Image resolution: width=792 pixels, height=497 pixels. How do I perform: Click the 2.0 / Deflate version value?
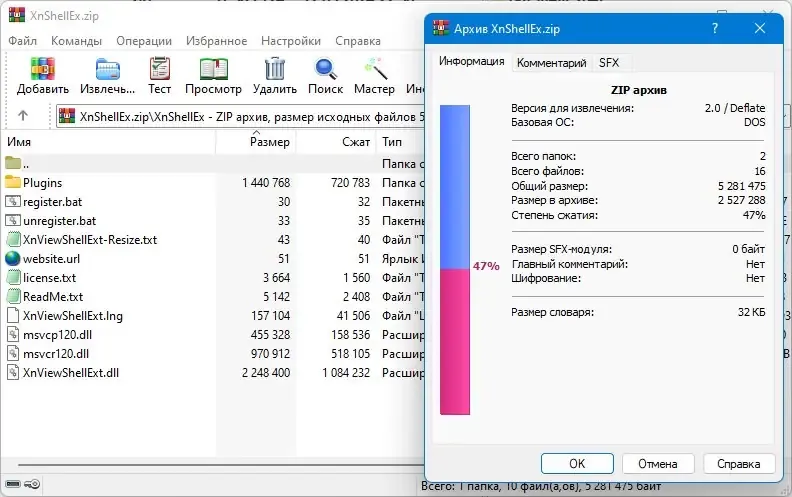pos(735,108)
